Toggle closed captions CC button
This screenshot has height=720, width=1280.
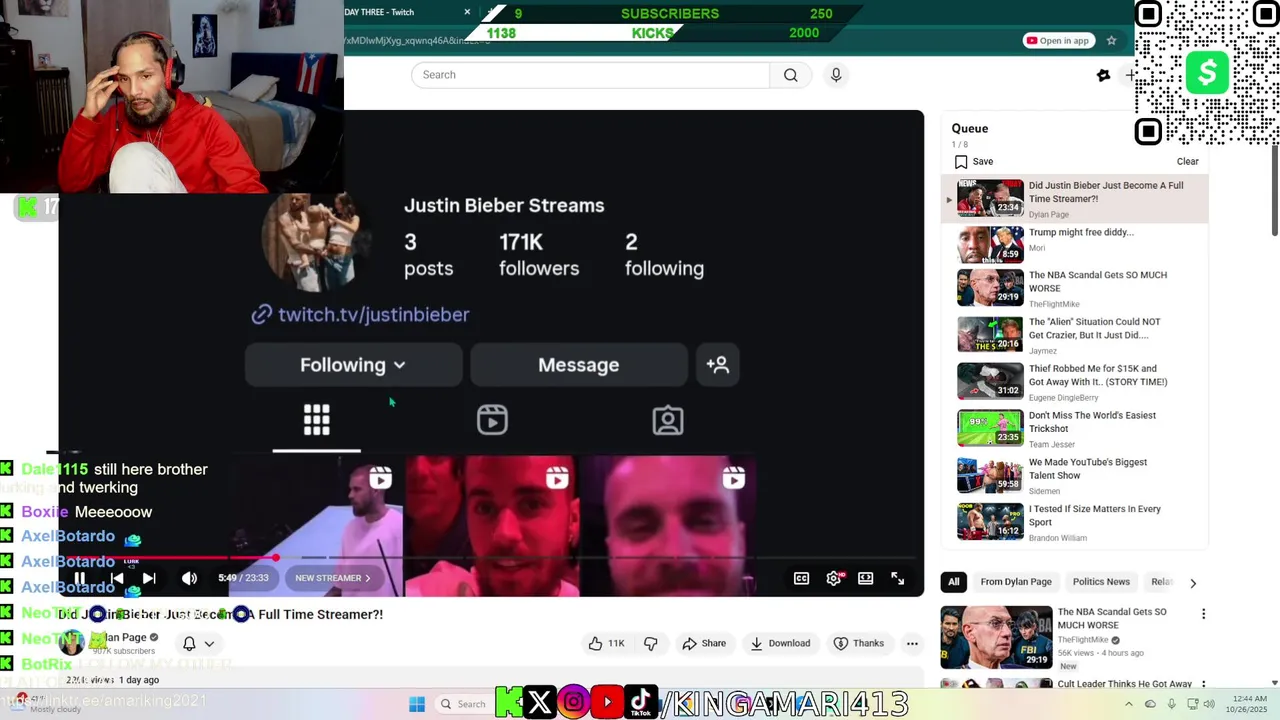click(801, 578)
